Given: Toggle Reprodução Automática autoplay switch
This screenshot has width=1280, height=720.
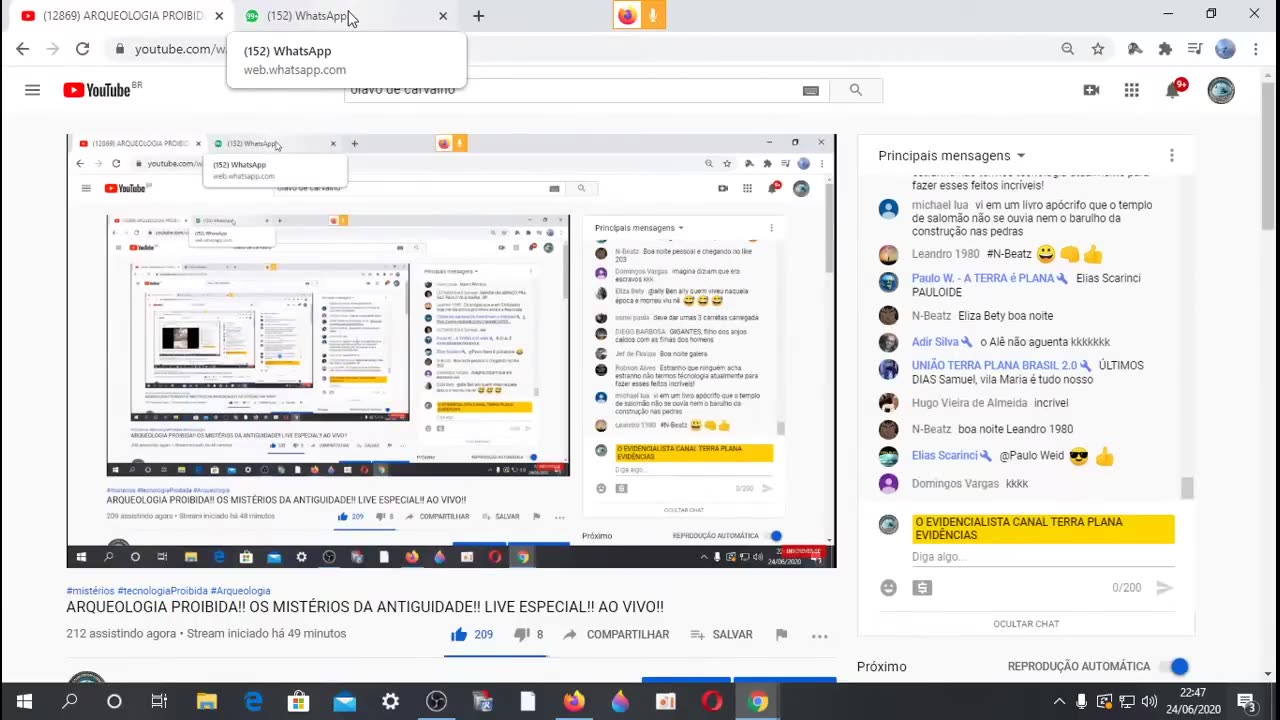Looking at the screenshot, I should click(x=1175, y=667).
